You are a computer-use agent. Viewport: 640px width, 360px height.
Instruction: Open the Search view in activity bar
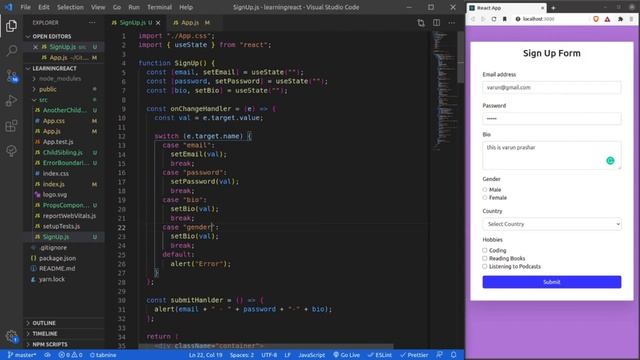pyautogui.click(x=11, y=51)
